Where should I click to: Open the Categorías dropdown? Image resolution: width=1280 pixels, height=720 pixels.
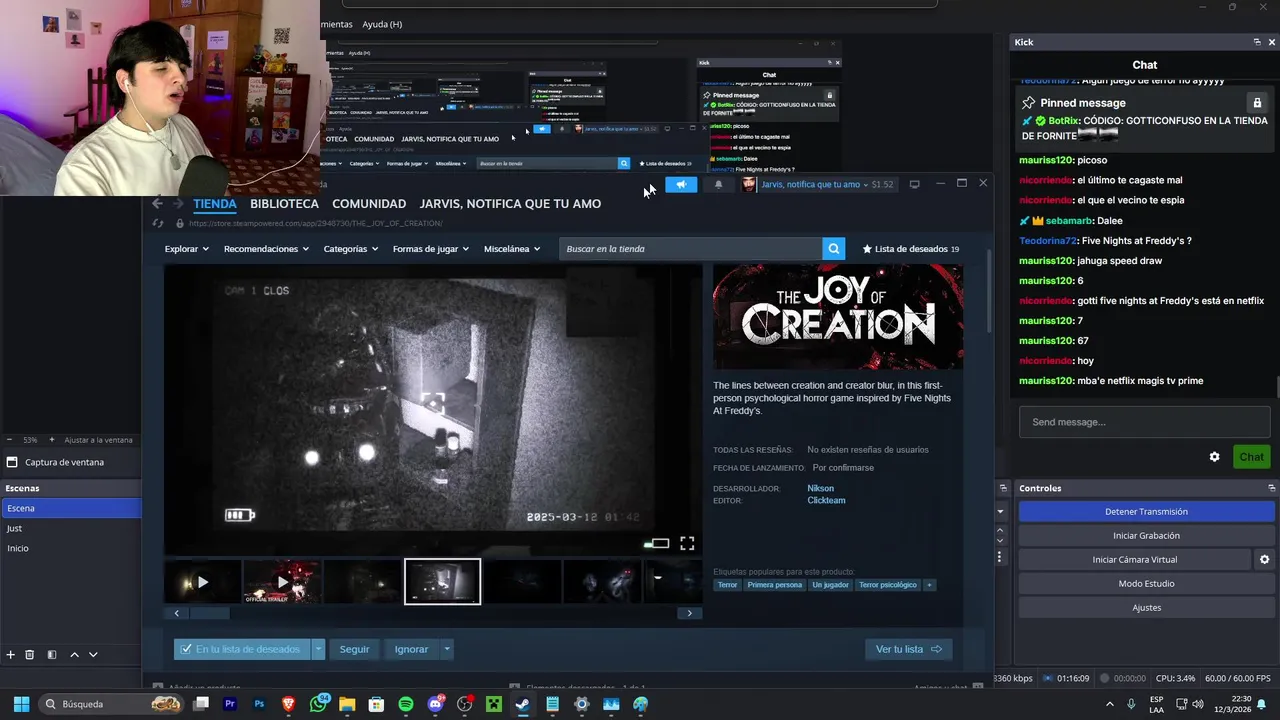point(351,249)
